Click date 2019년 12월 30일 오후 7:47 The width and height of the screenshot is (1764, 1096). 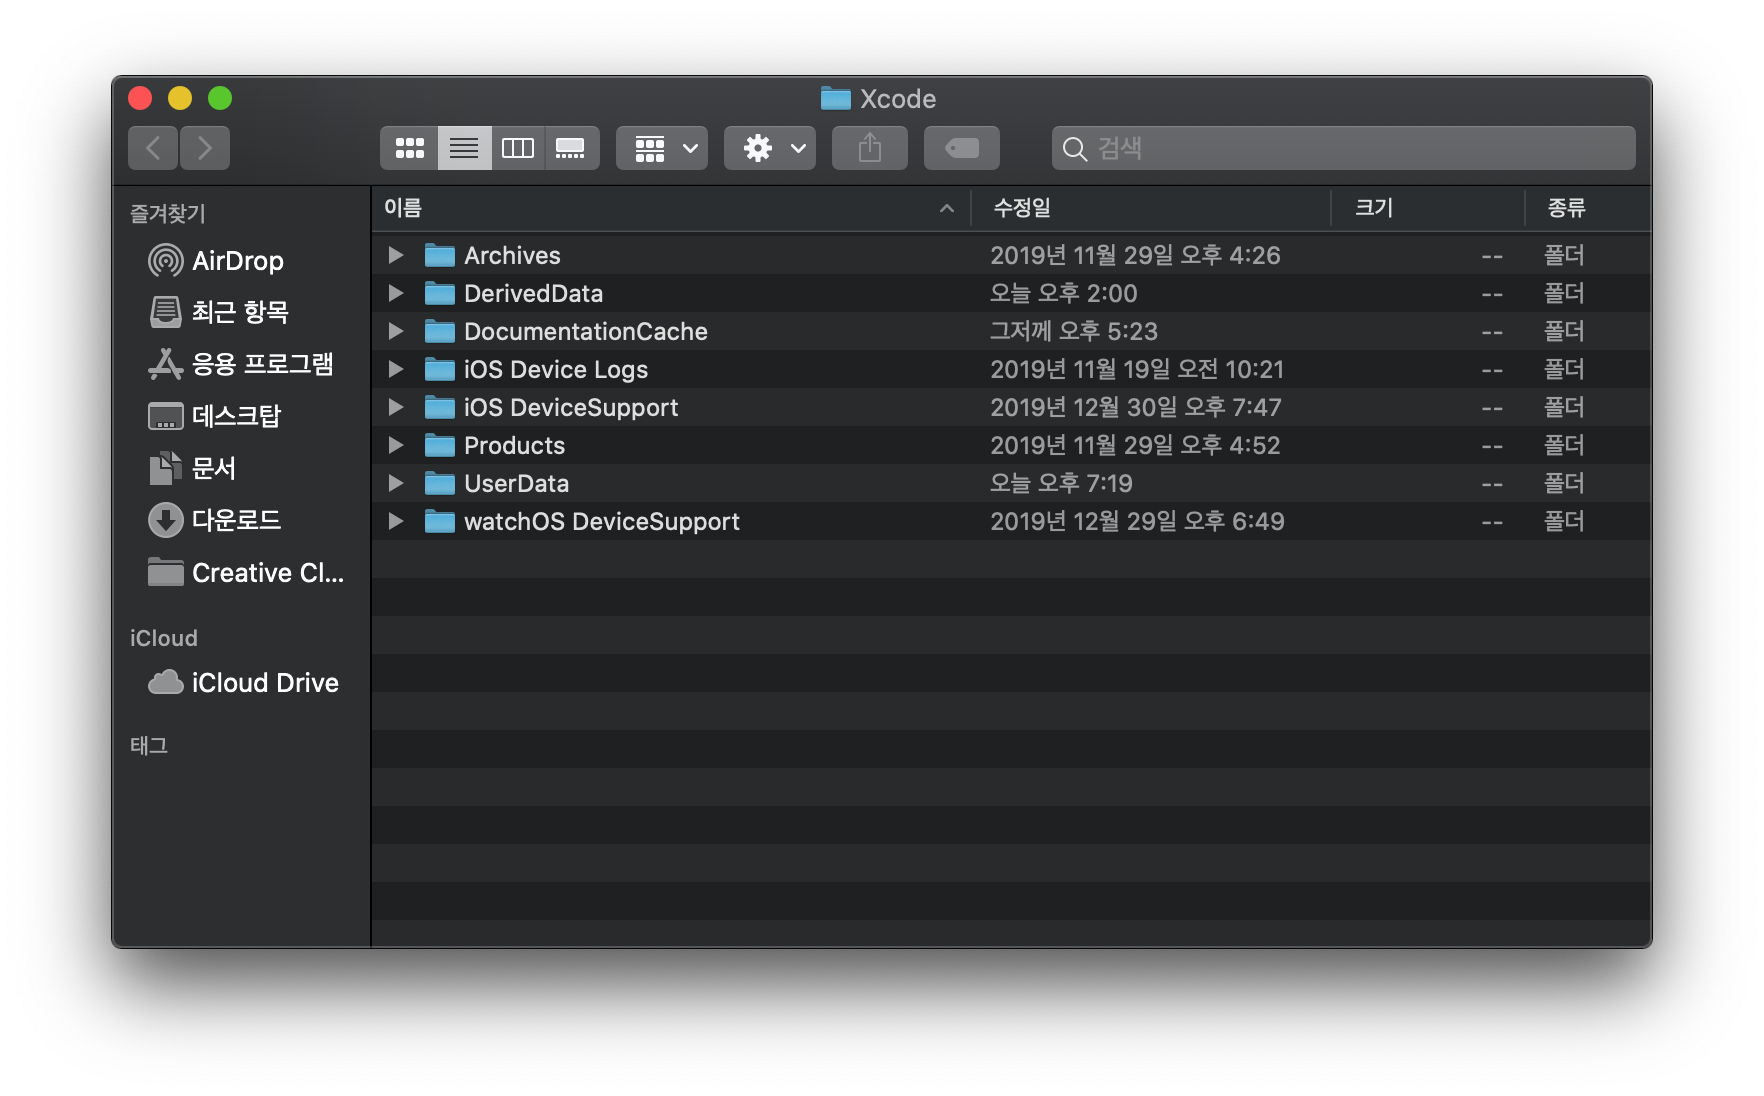(1135, 407)
